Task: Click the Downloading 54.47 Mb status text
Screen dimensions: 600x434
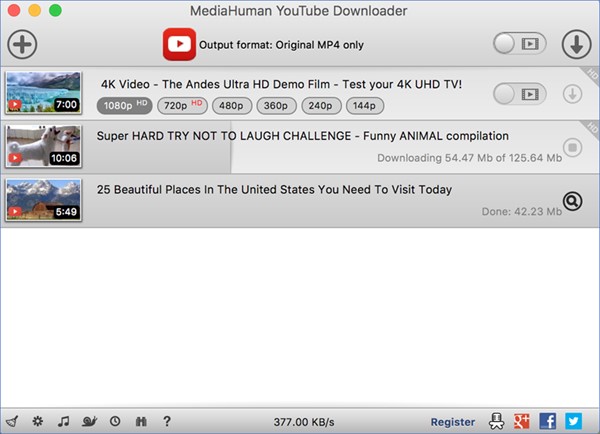Action: 470,158
